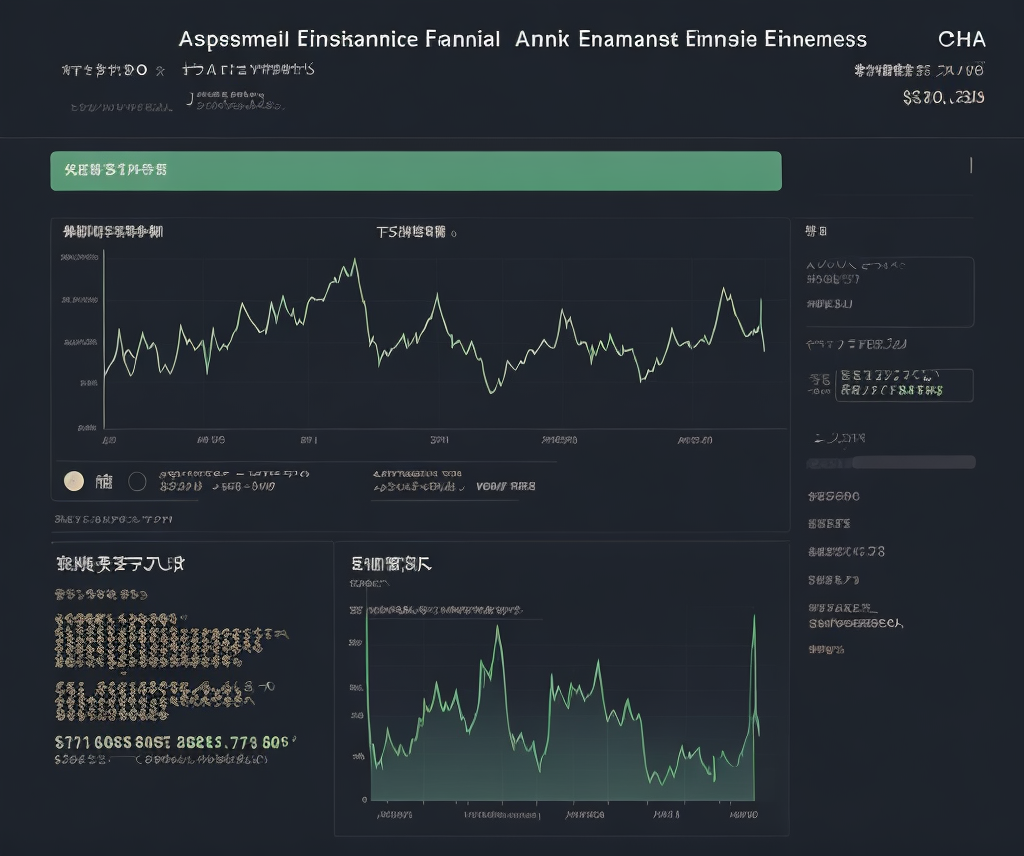Screen dimensions: 1024x856
Task: Click the last text entry in the right sidebar list
Action: pos(826,649)
